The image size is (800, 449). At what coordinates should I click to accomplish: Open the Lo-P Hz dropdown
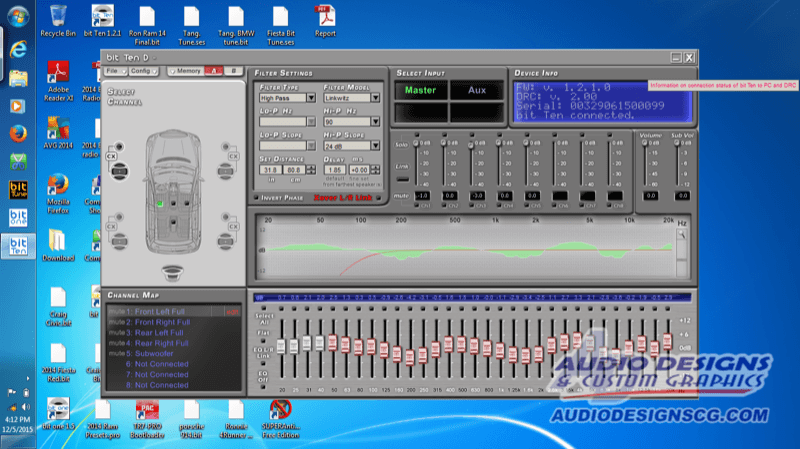[311, 121]
